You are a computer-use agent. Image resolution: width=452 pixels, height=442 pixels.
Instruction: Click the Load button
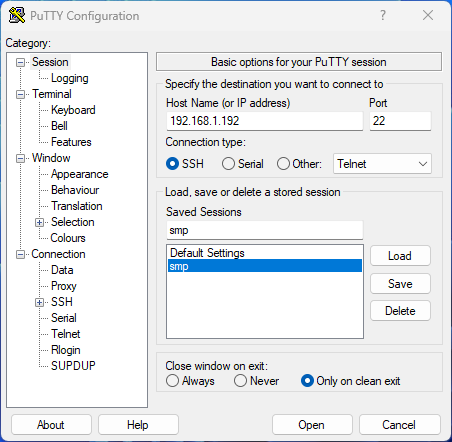400,256
